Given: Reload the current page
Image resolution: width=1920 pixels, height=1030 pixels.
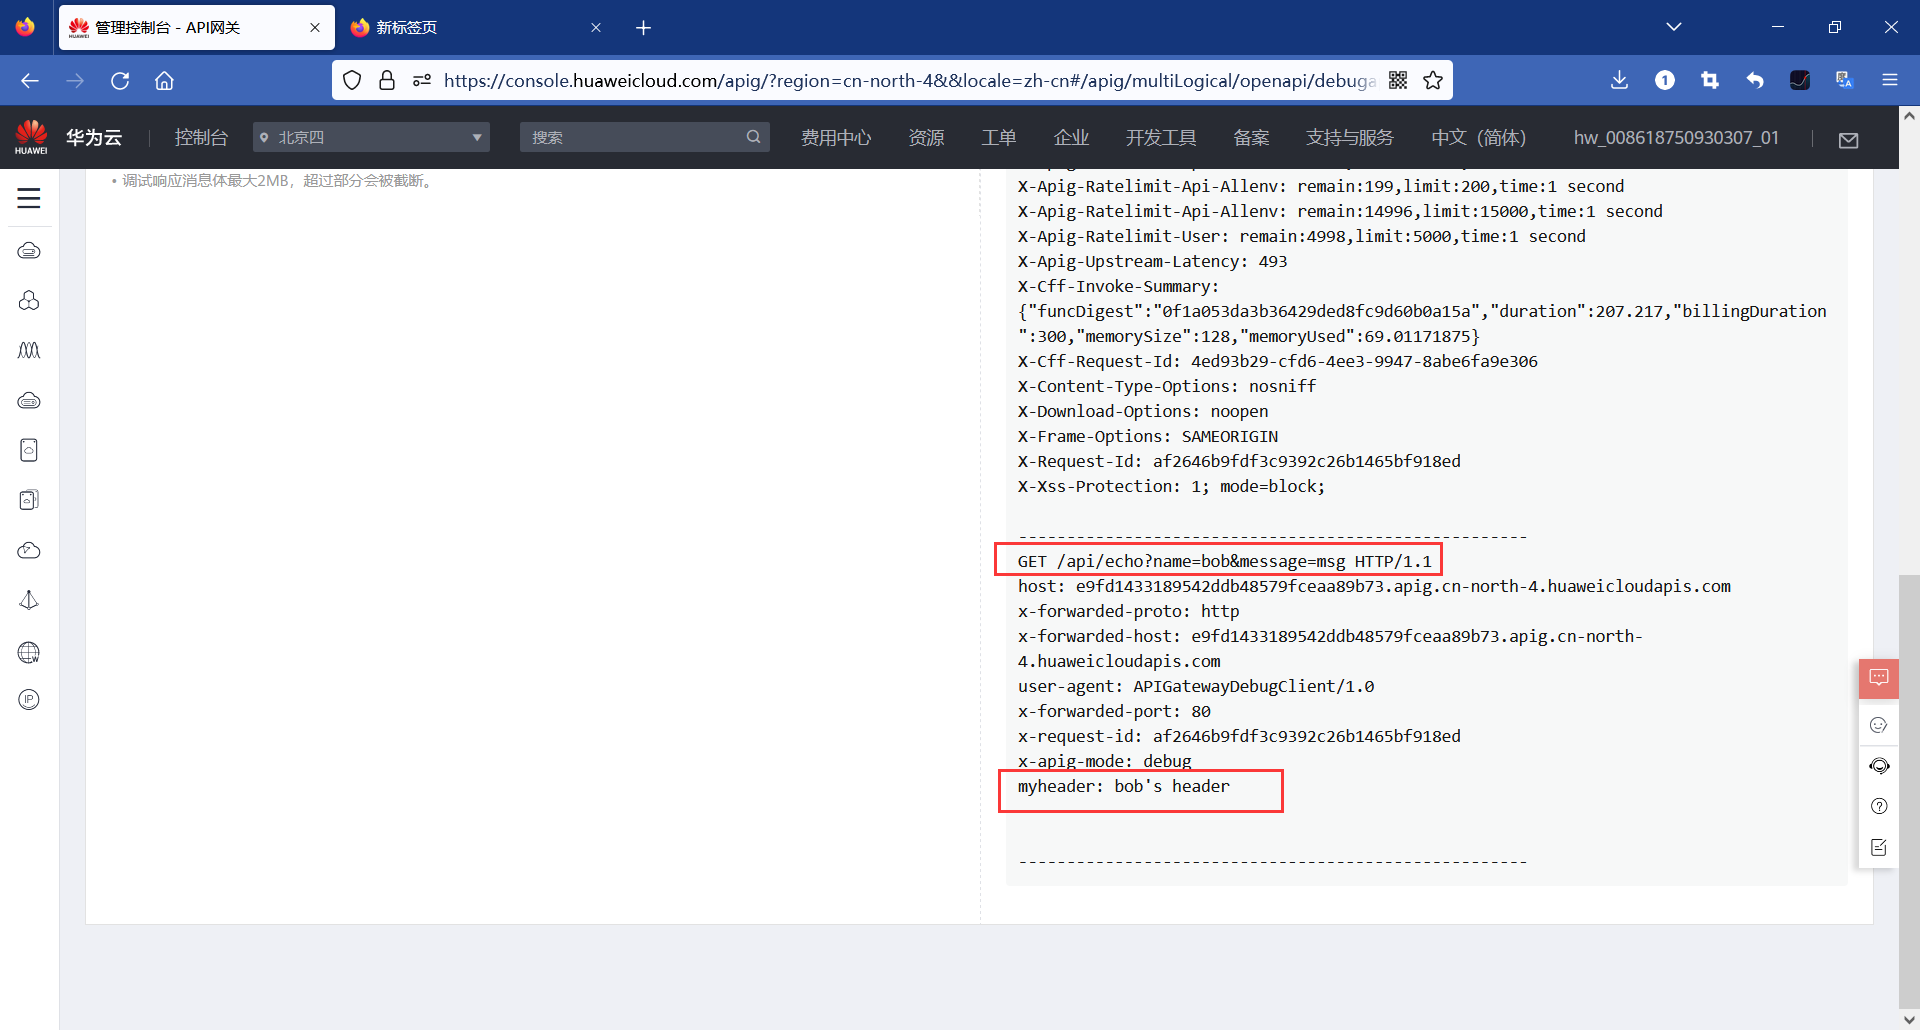Looking at the screenshot, I should [x=120, y=80].
